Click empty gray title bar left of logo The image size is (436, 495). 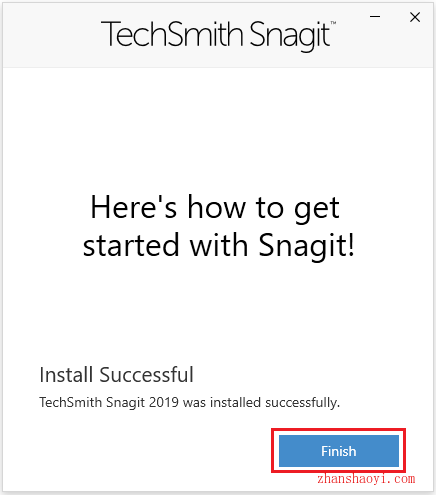pos(50,35)
